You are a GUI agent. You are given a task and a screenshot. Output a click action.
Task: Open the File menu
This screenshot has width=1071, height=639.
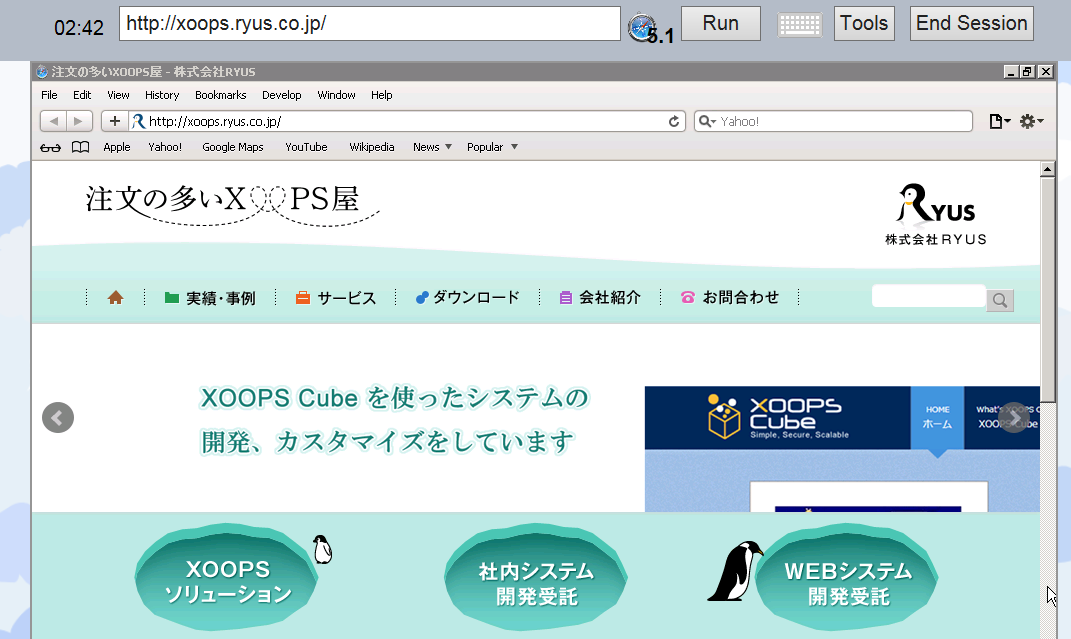point(49,96)
